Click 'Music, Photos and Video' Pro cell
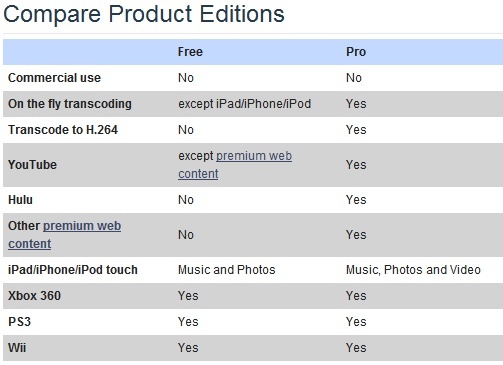The height and width of the screenshot is (365, 503). 413,270
